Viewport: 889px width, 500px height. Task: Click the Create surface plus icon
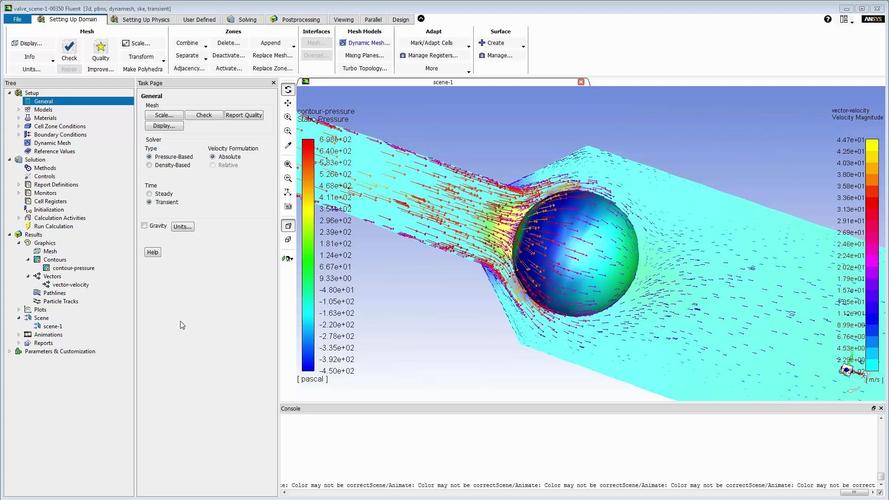pyautogui.click(x=483, y=43)
